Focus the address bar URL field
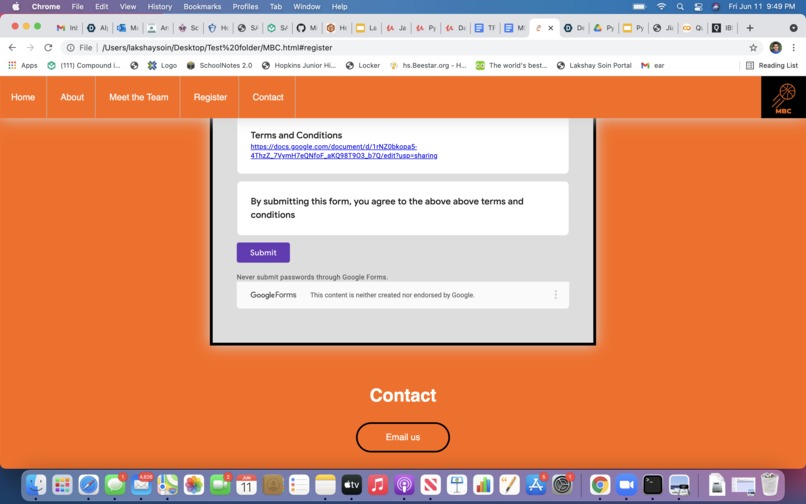Screen dimensions: 806x504 point(401,48)
